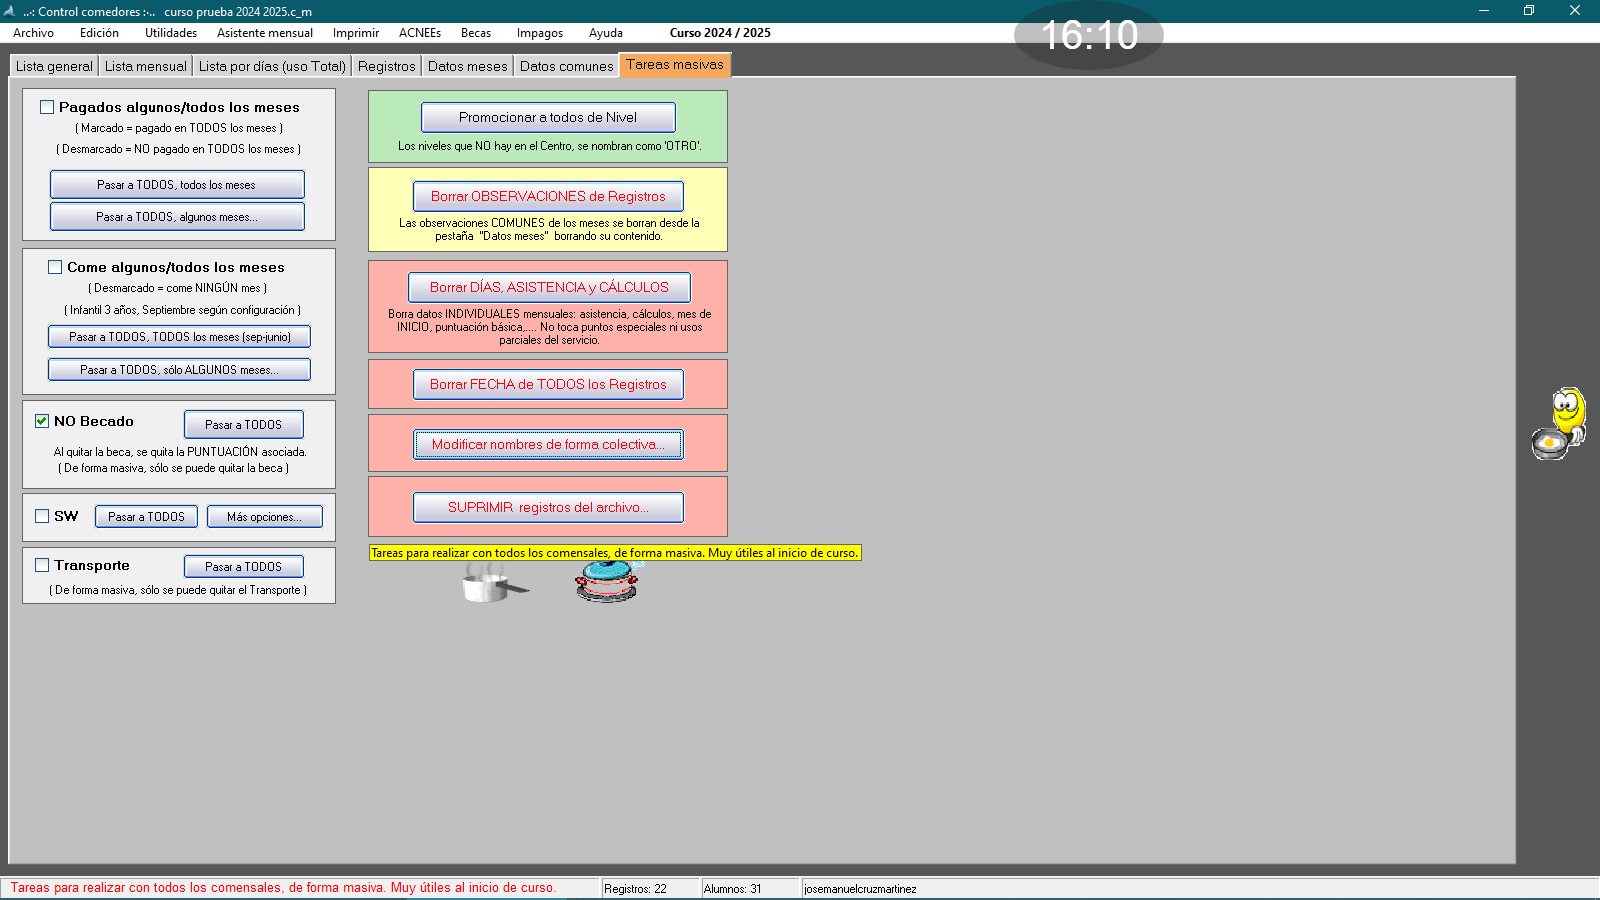Click the red status bar message text
Screen dimensions: 1600x900
[x=283, y=888]
